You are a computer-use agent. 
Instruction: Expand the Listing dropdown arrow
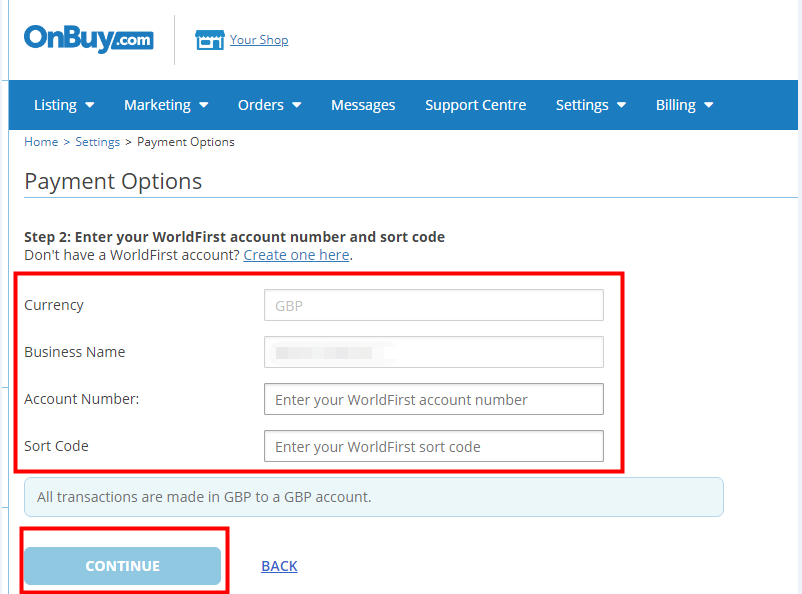pos(90,105)
